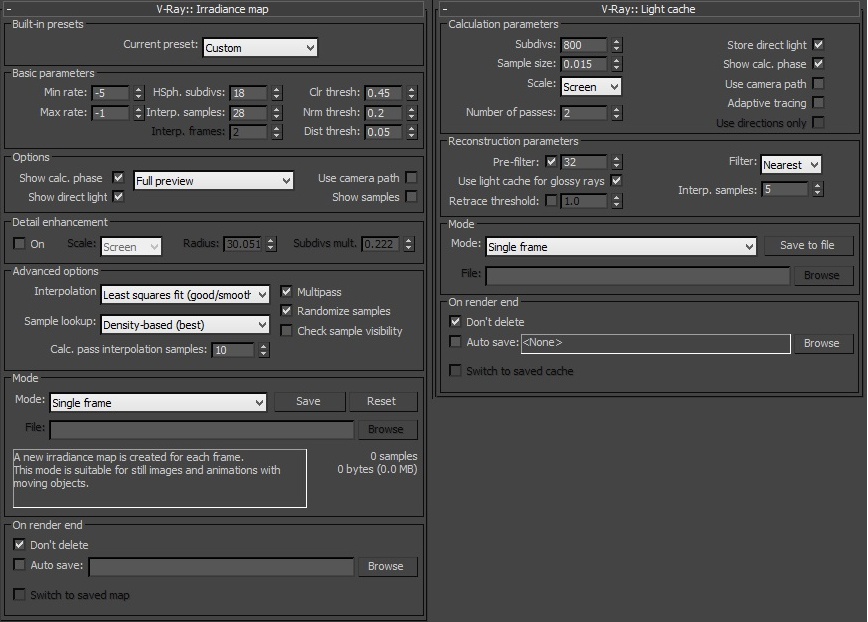Click the Calc. pass interpolation samples field
Image resolution: width=868 pixels, height=622 pixels.
click(x=234, y=350)
